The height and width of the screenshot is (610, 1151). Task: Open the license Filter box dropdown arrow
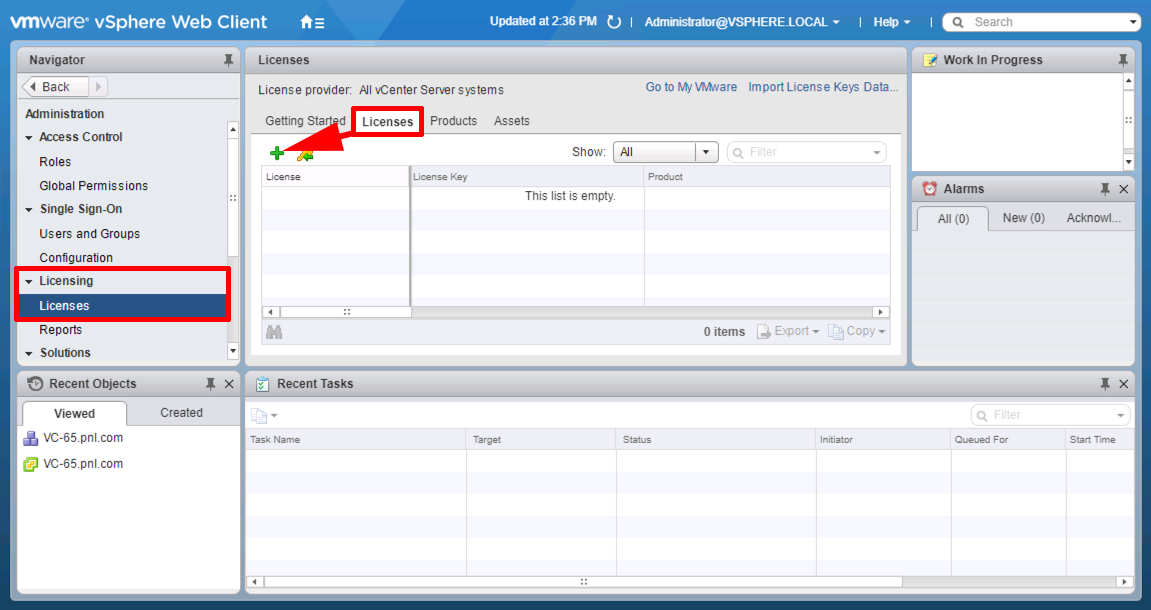click(x=876, y=153)
